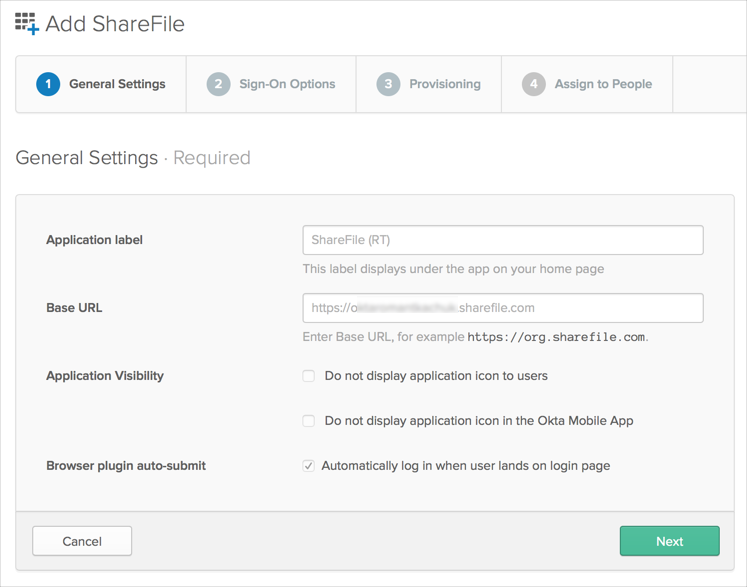
Task: Click the blue step 1 circle
Action: coord(48,84)
